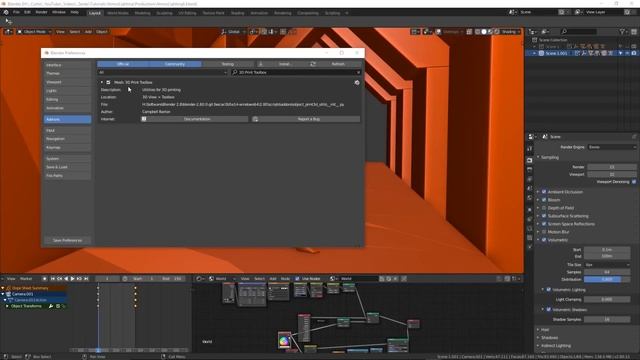Jump to the timeline end frame

tap(86, 279)
